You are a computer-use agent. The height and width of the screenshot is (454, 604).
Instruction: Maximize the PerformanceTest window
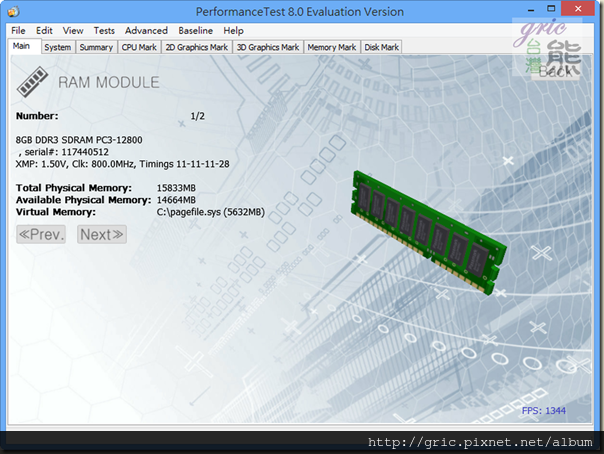tap(551, 8)
